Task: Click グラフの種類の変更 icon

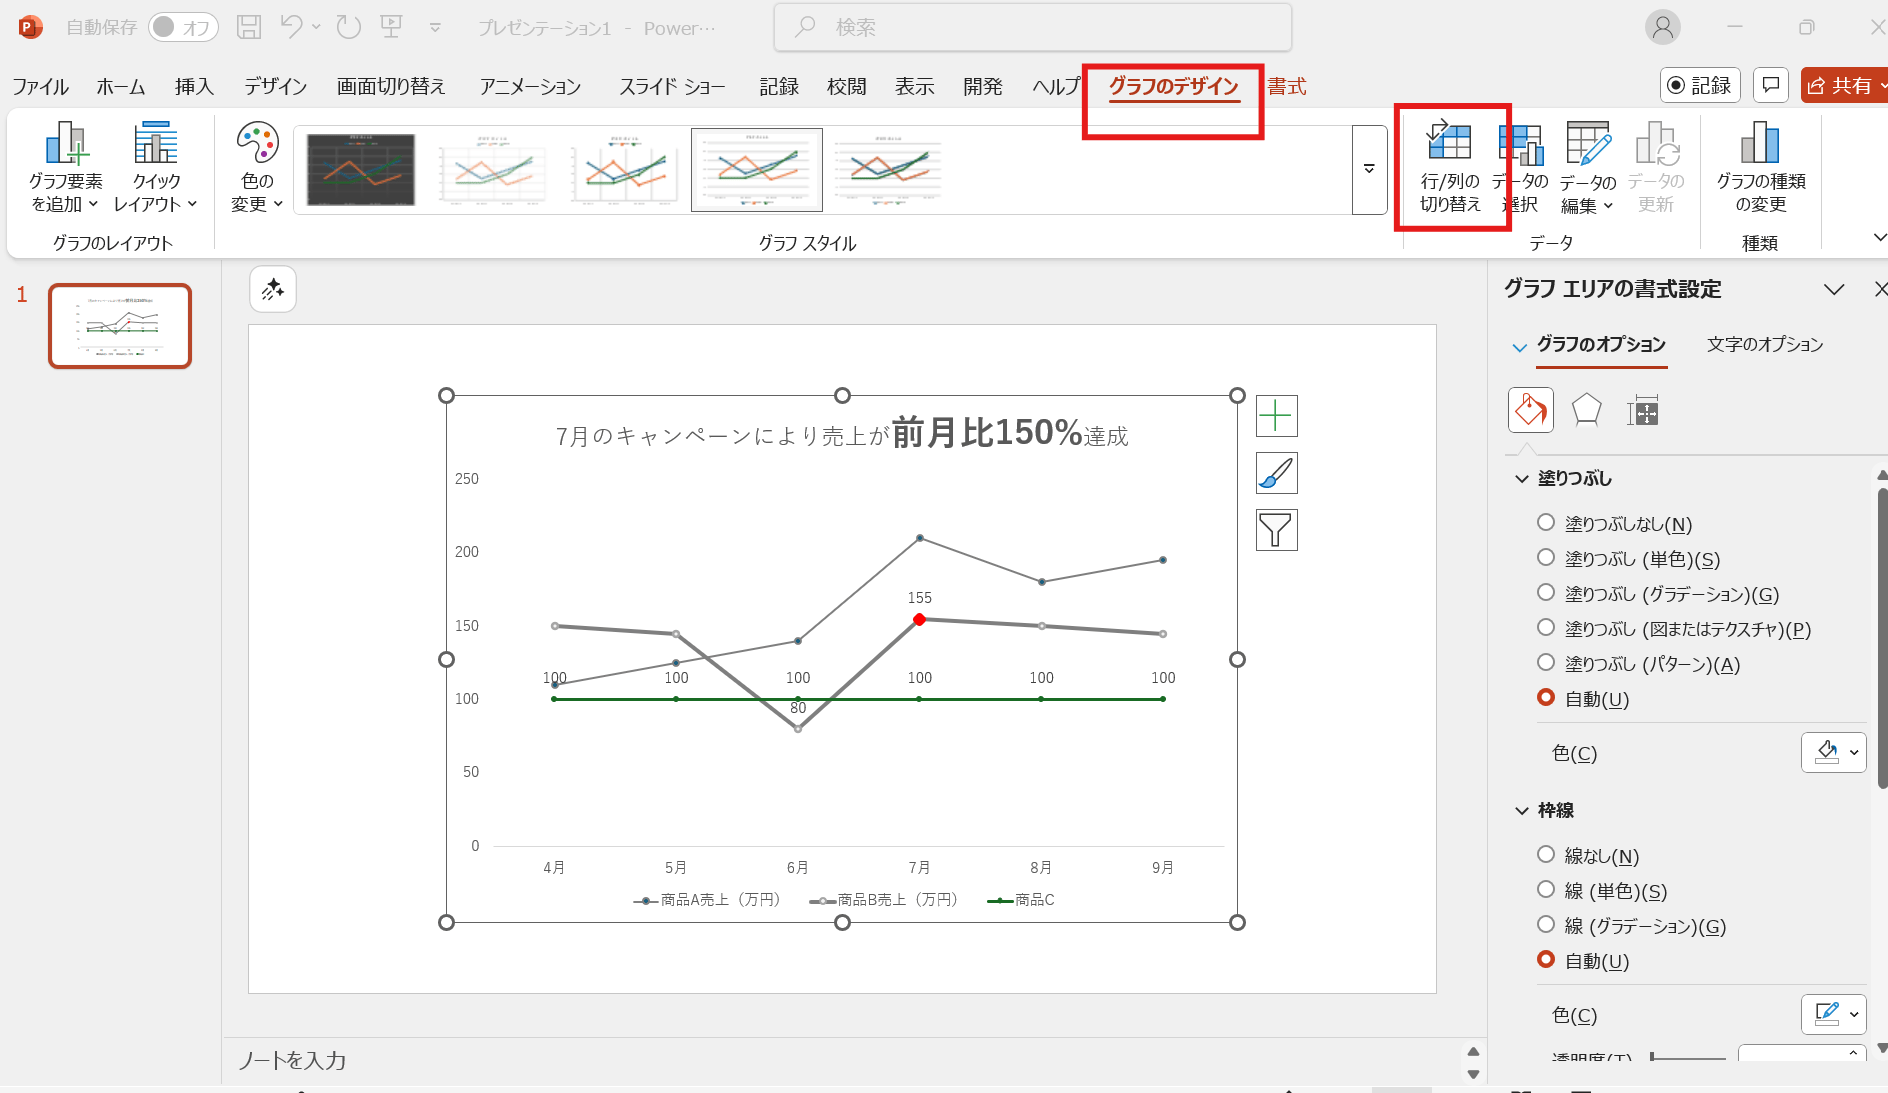Action: tap(1760, 170)
